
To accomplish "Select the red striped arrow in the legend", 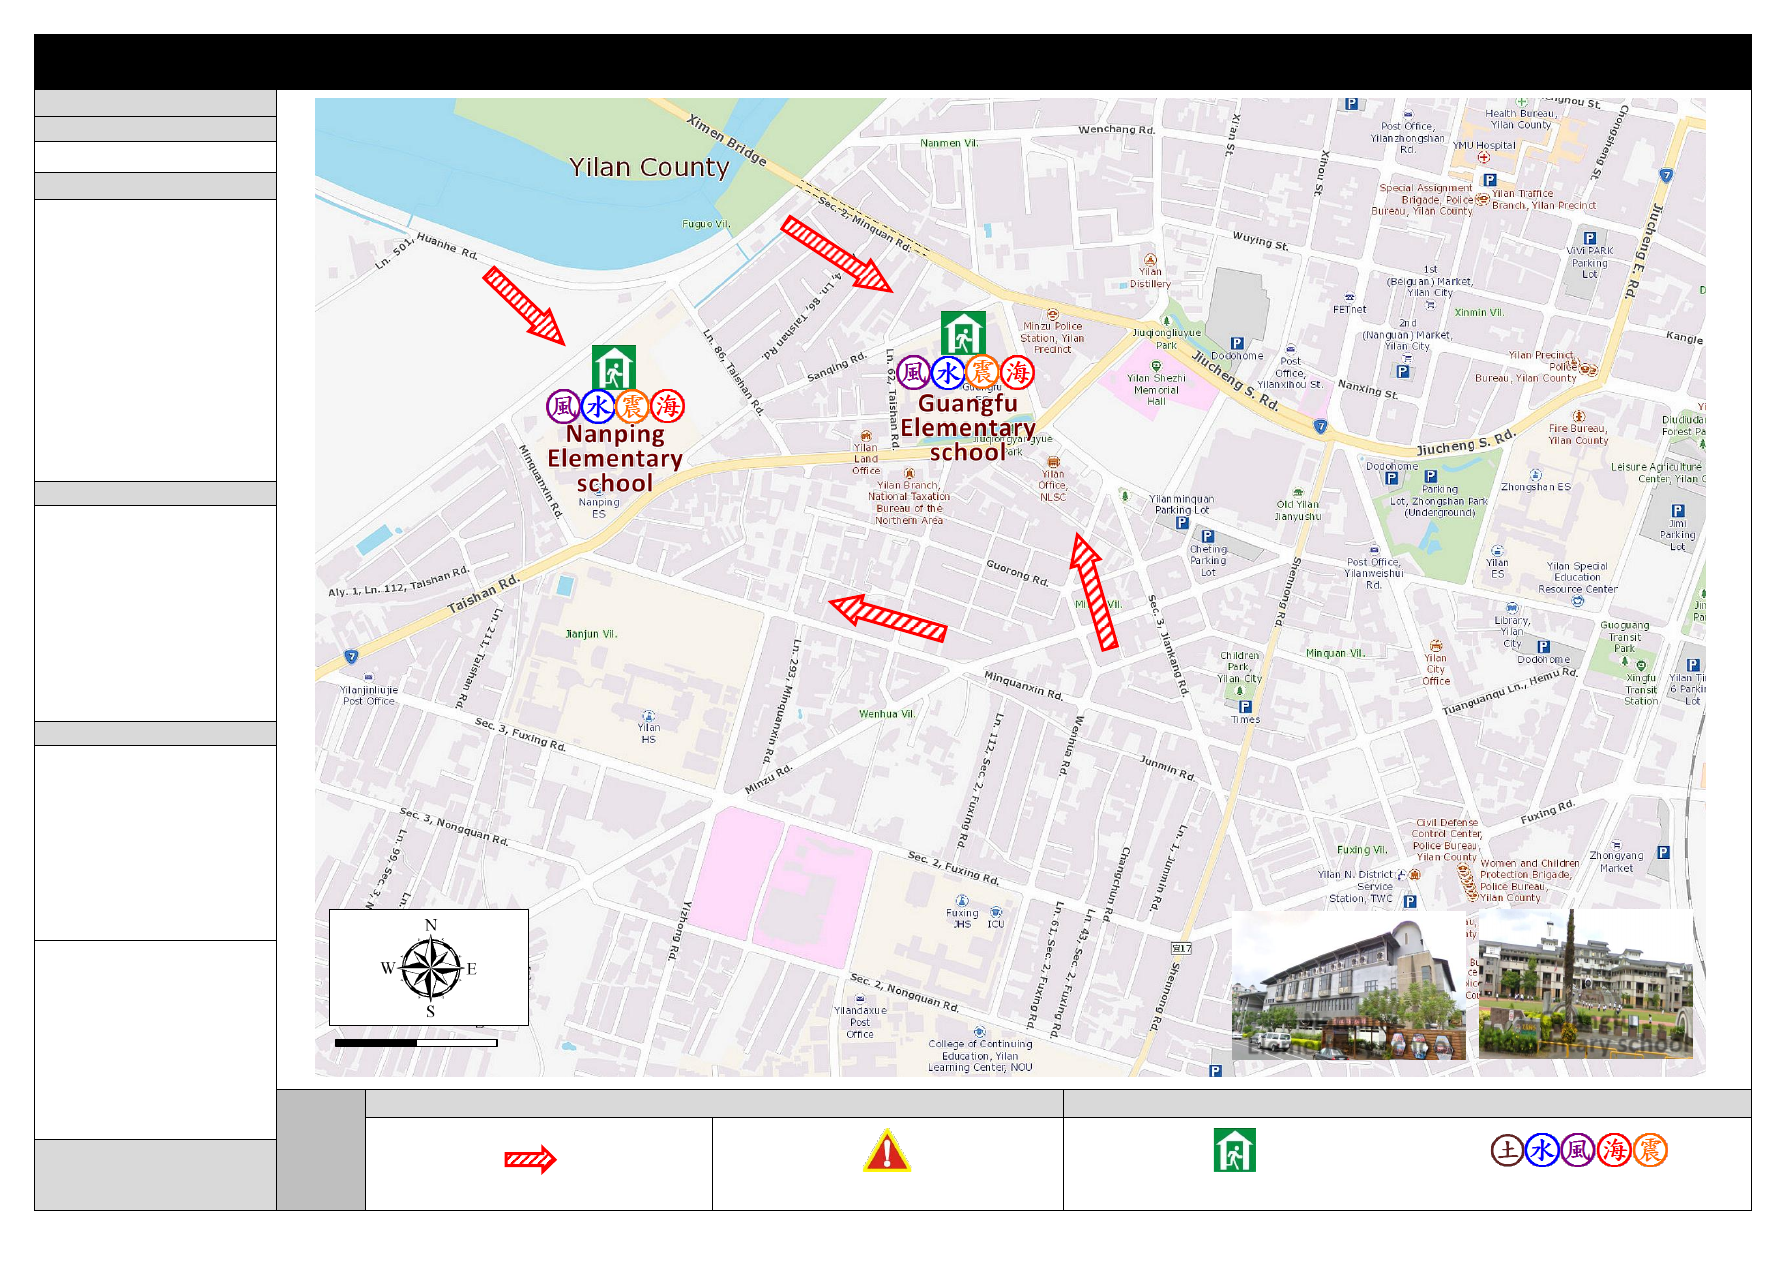I will [x=530, y=1159].
